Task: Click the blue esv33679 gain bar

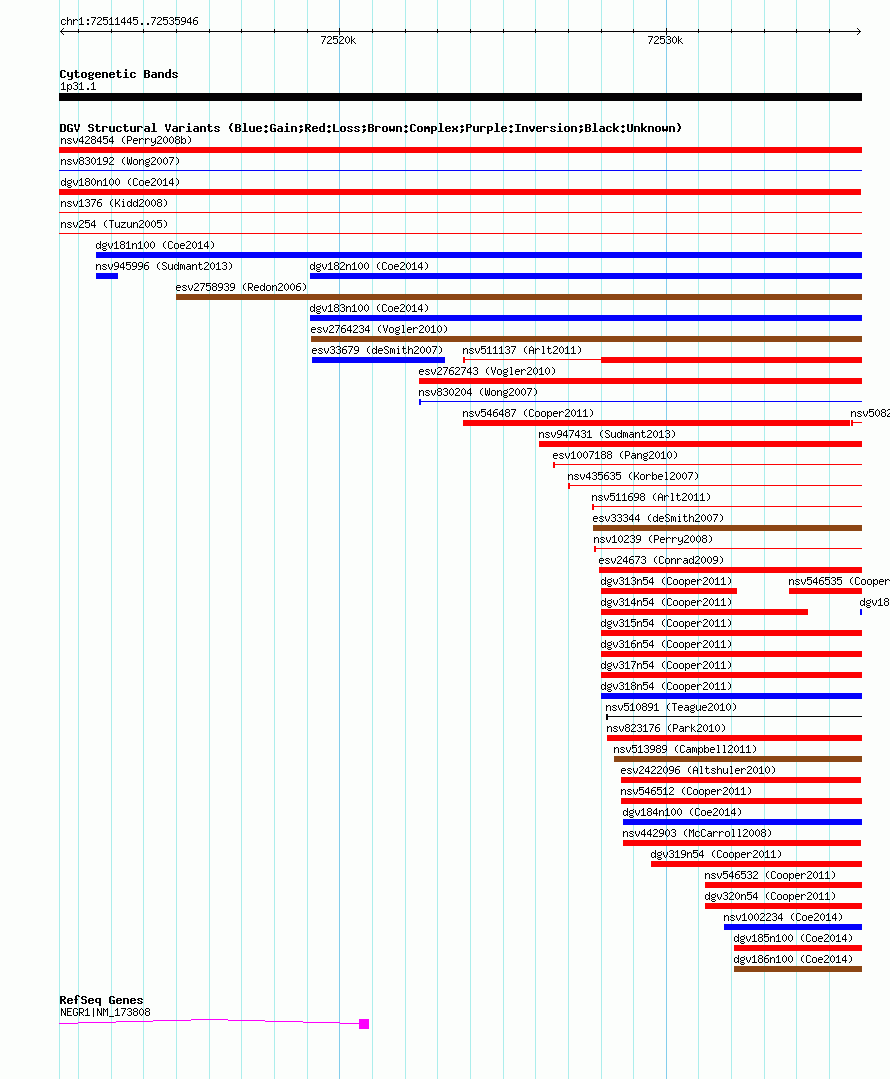Action: [378, 360]
